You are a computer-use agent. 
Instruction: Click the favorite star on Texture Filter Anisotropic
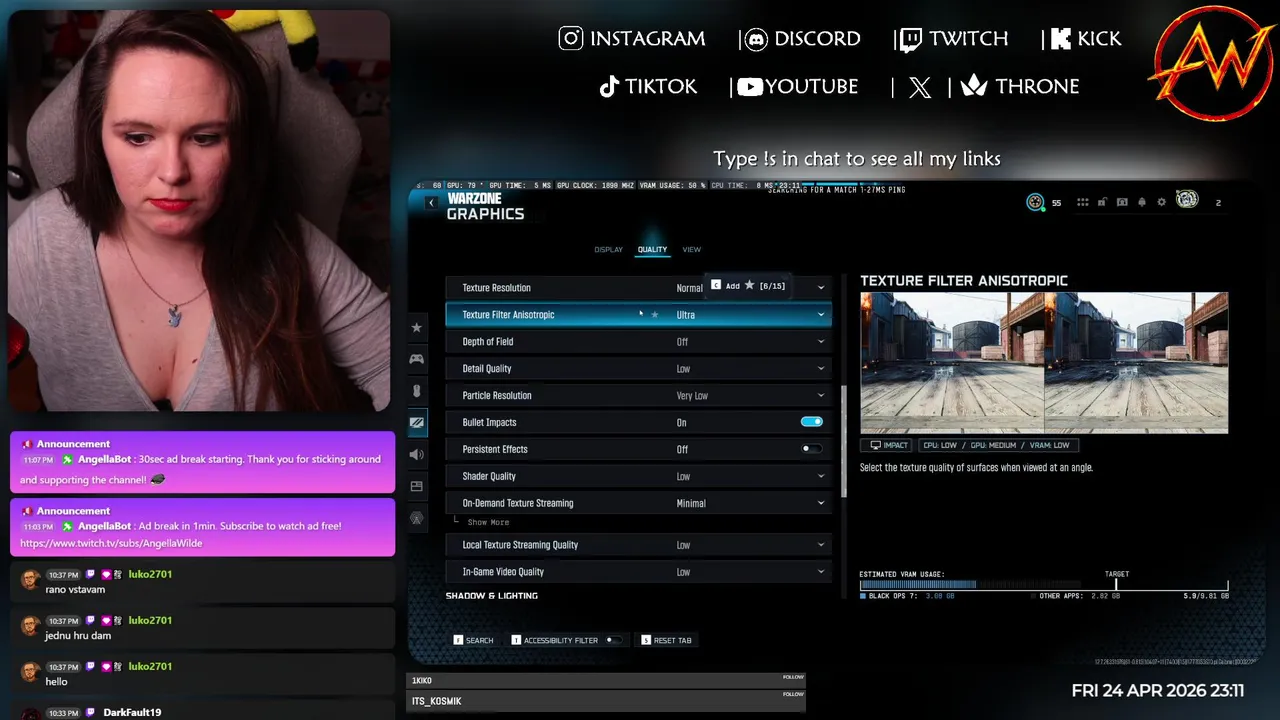[x=655, y=315]
